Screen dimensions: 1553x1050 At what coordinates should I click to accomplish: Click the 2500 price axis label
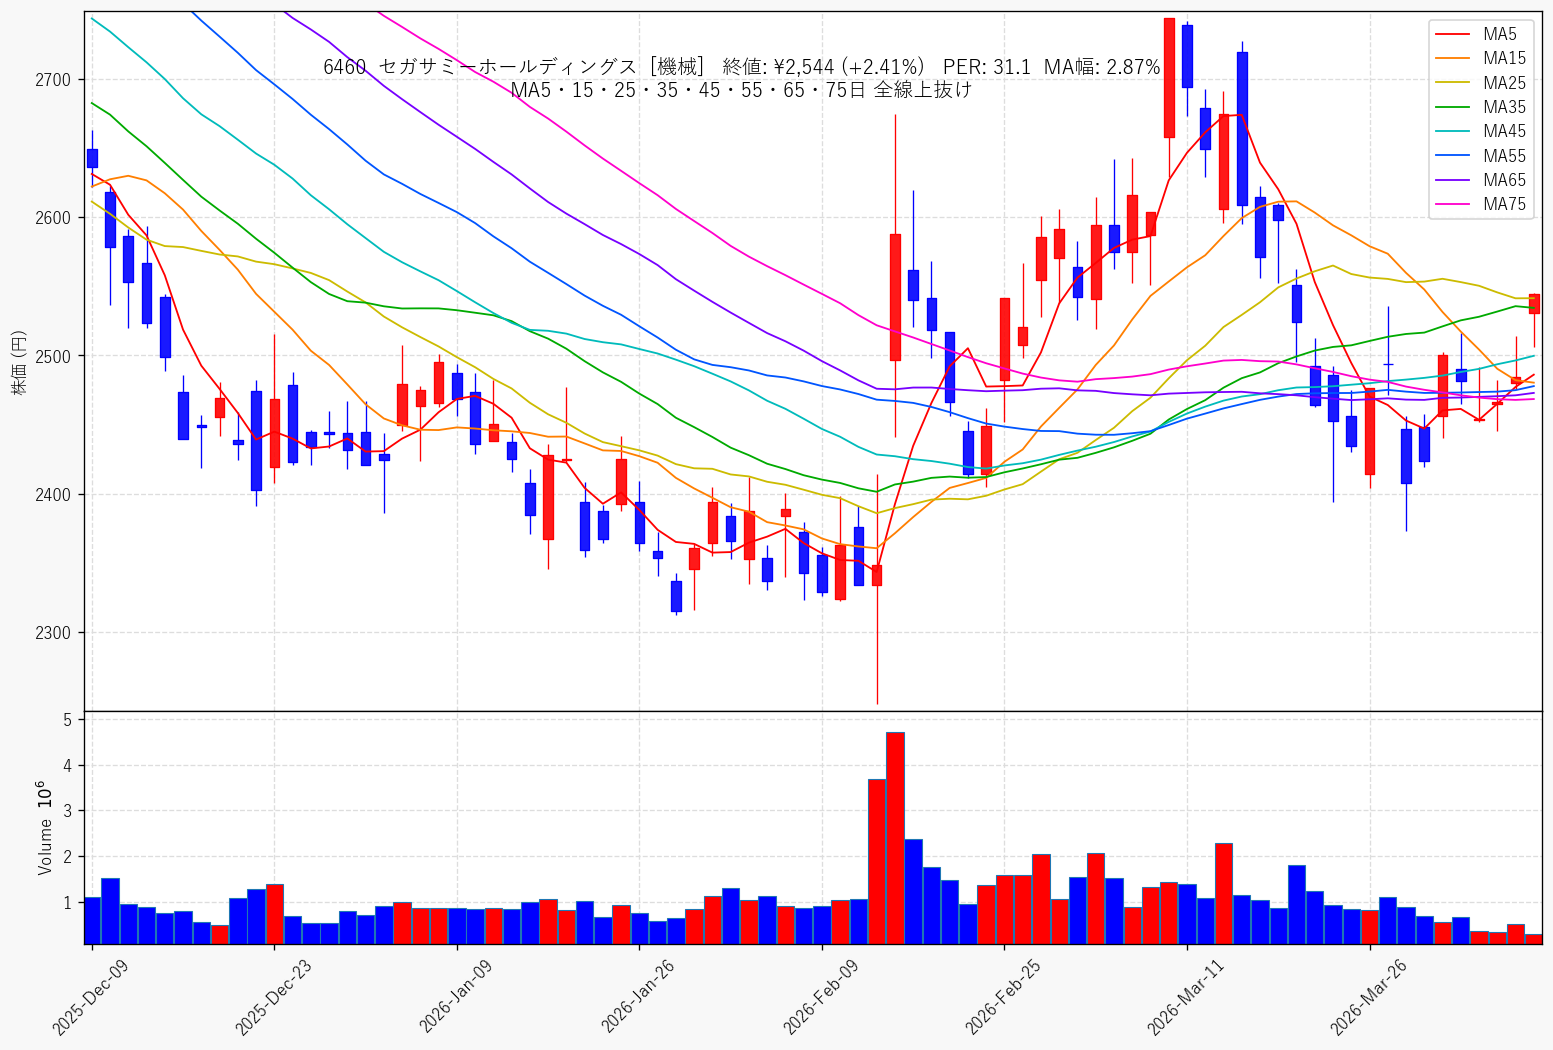pos(54,356)
